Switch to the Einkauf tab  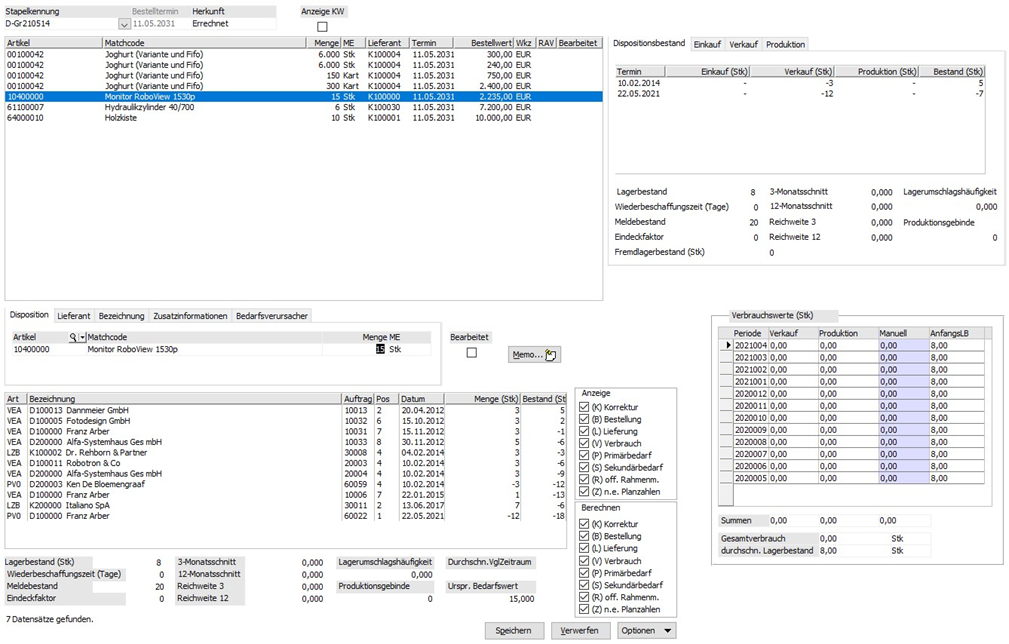pyautogui.click(x=707, y=44)
